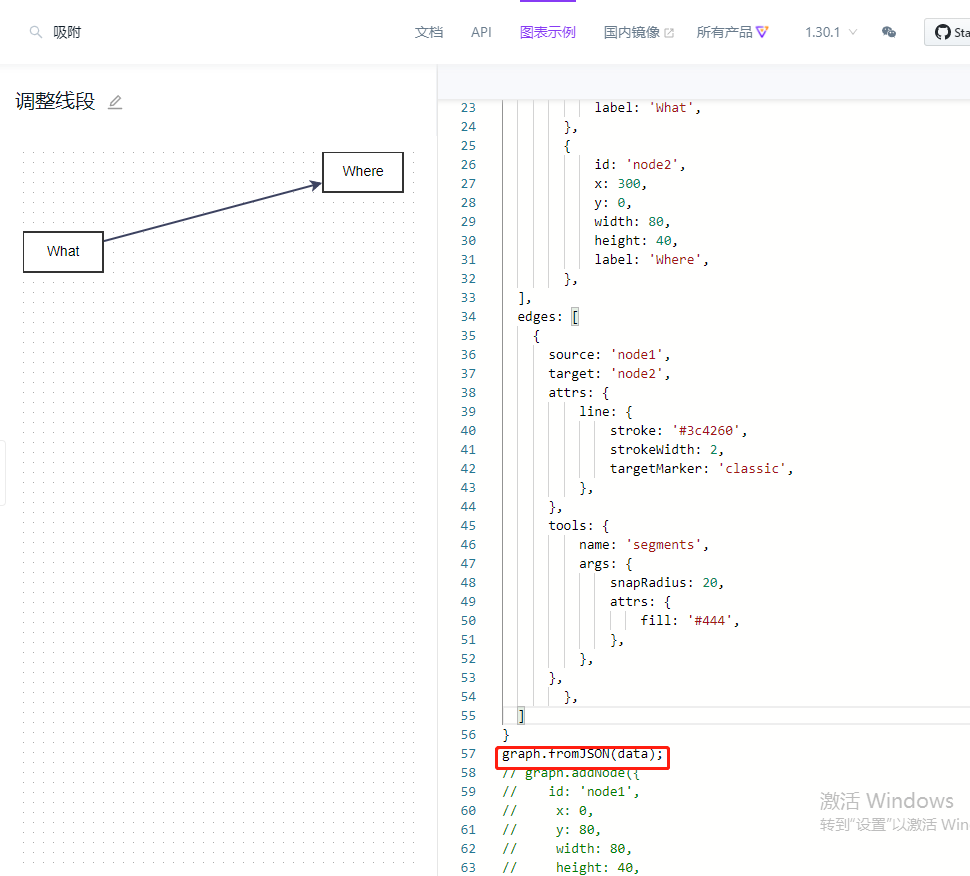The height and width of the screenshot is (876, 970).
Task: Click targetMarker: 'classic' code line
Action: pos(701,469)
